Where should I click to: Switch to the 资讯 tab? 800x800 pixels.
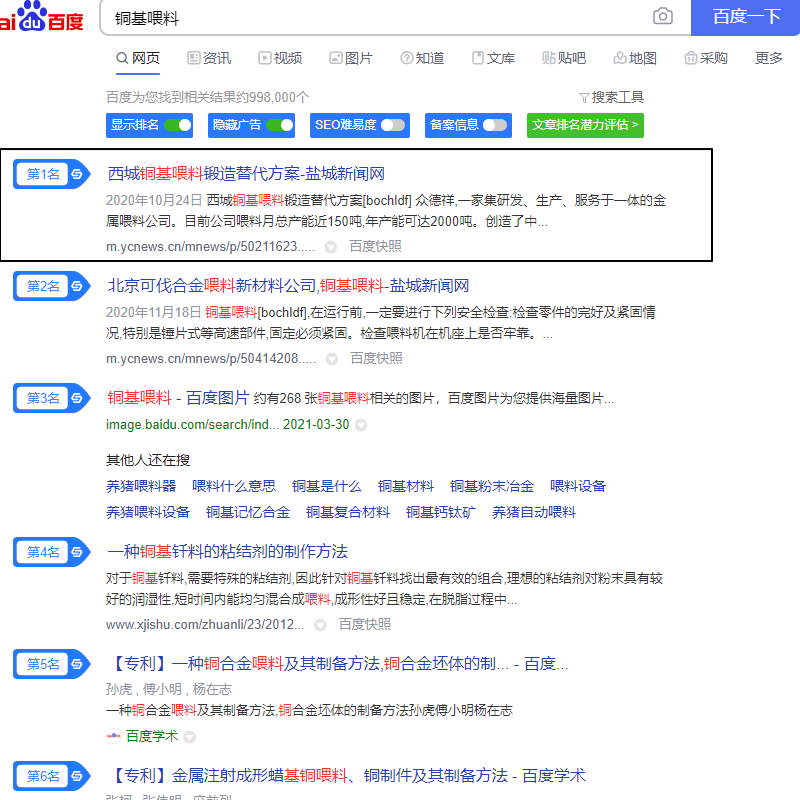point(209,58)
